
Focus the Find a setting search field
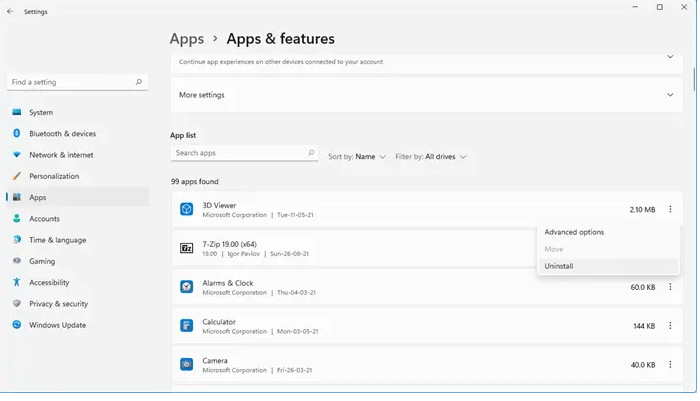77,82
